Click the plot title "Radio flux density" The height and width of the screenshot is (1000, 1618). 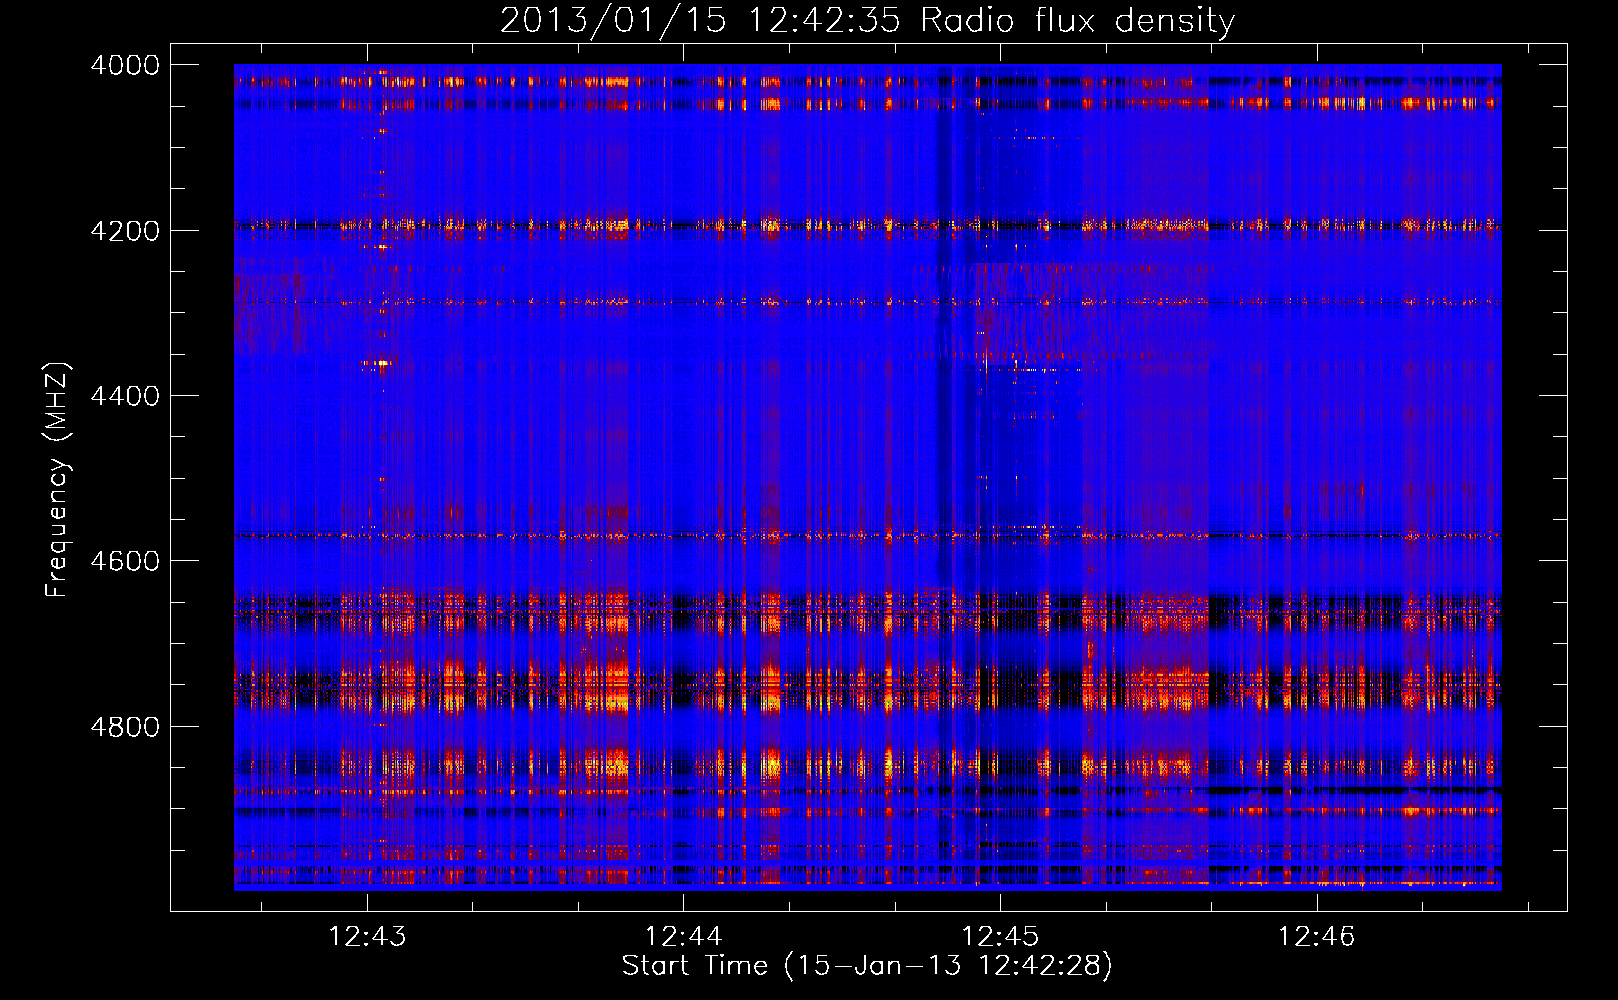click(1077, 22)
